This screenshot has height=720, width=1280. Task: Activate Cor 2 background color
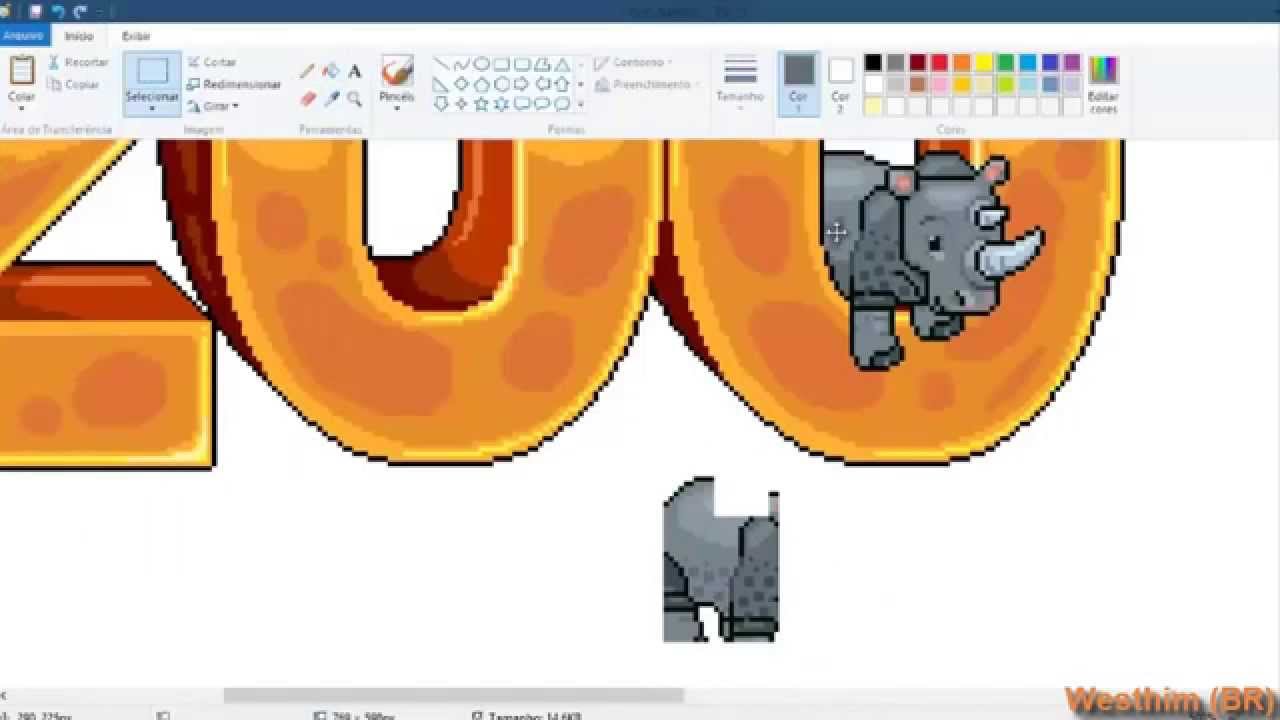[841, 82]
